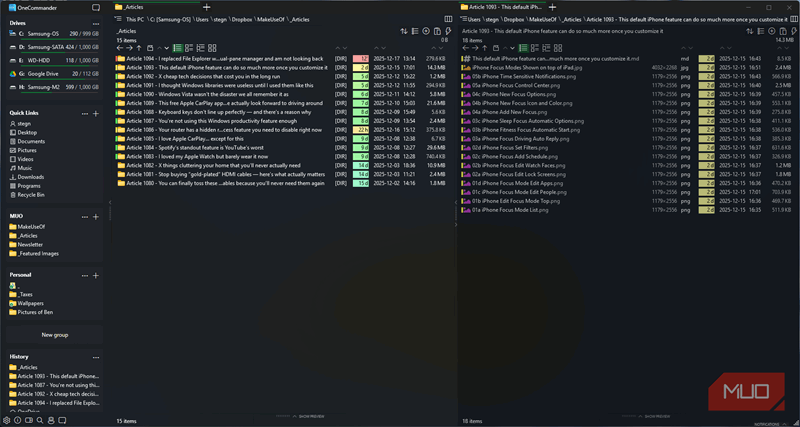Go back in left _Articles pane
This screenshot has width=800, height=427.
120,48
